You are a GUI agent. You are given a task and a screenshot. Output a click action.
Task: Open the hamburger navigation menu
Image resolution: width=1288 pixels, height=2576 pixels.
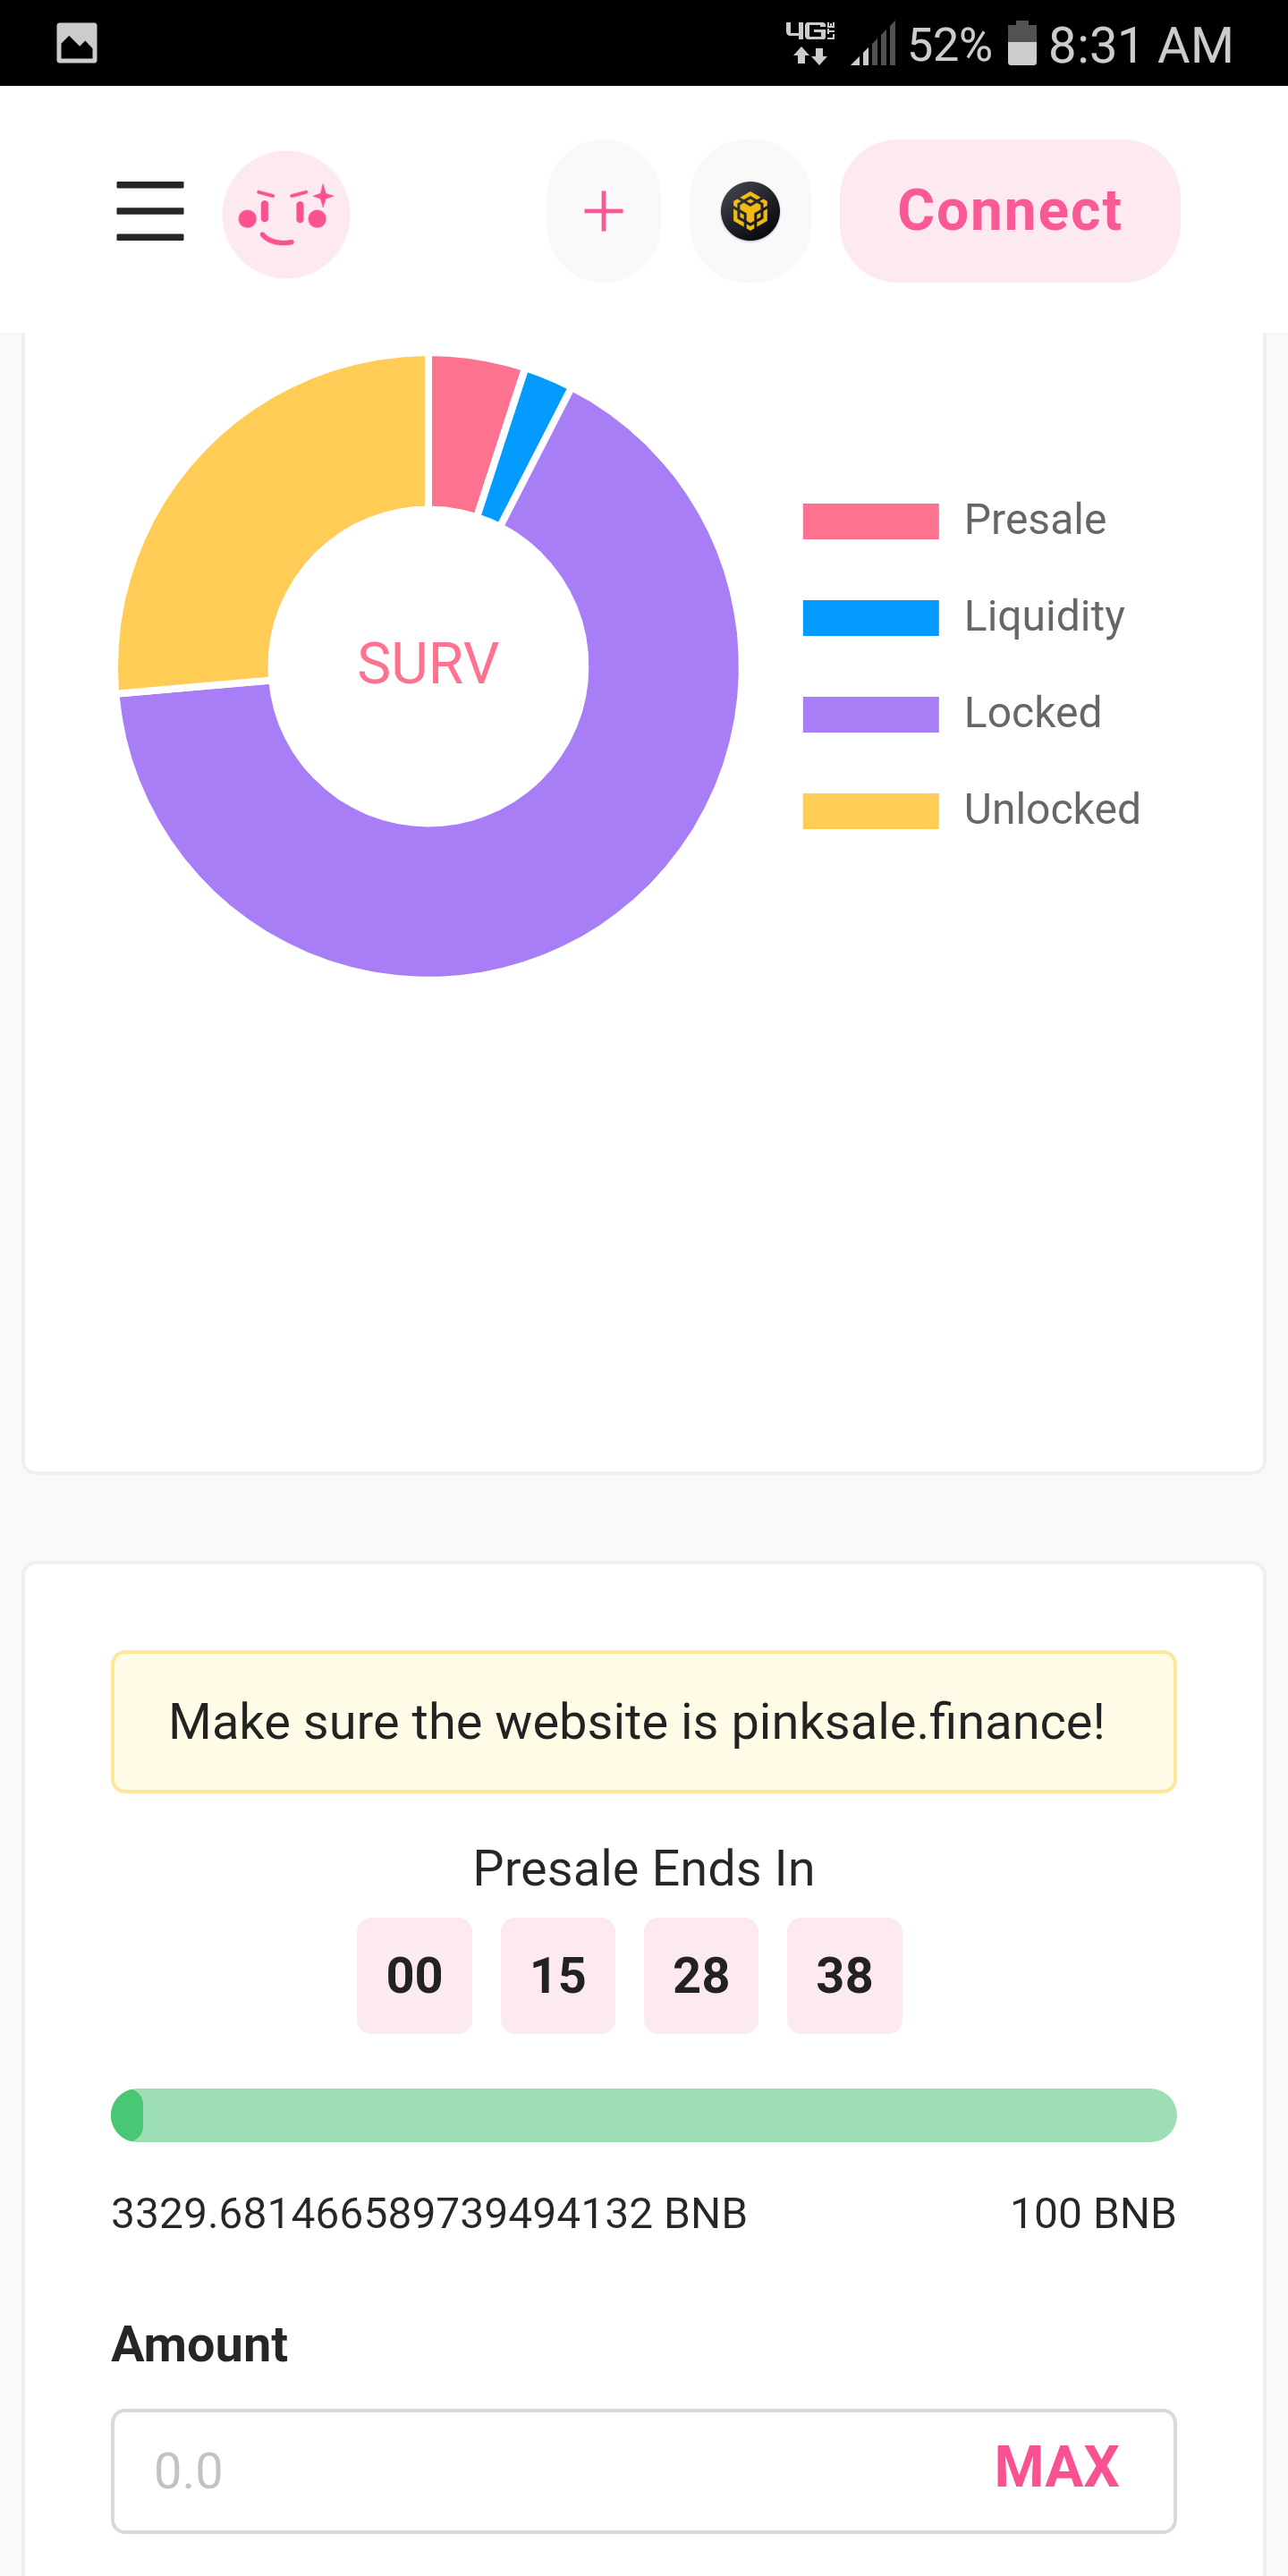[150, 211]
